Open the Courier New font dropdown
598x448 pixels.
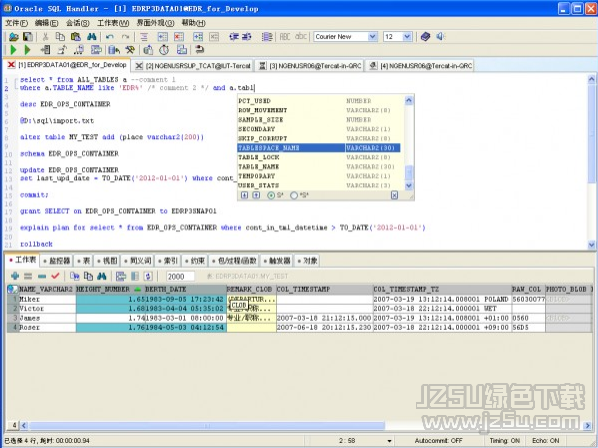pyautogui.click(x=373, y=37)
